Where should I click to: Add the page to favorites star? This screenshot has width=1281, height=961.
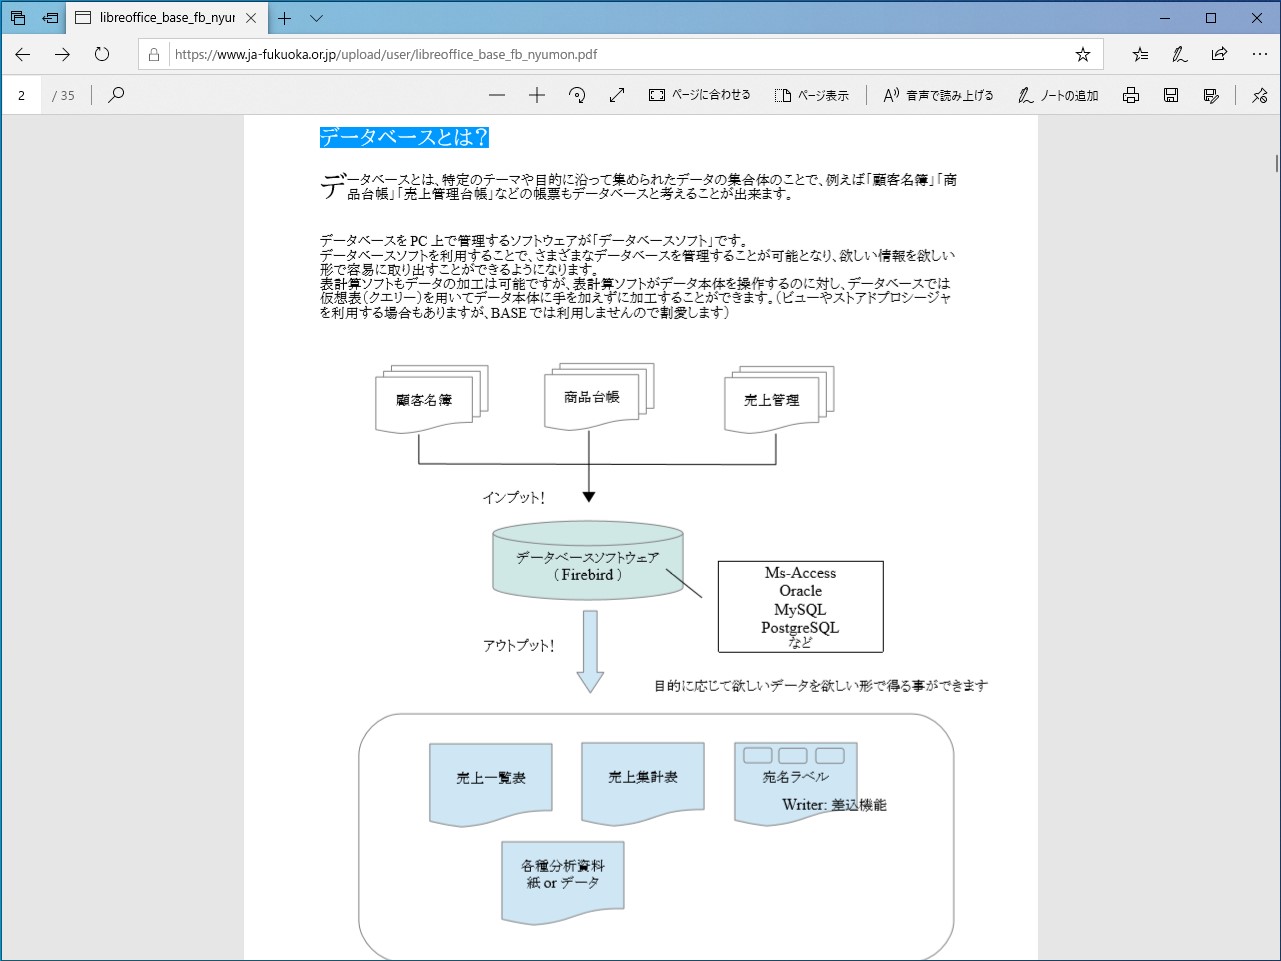point(1083,55)
